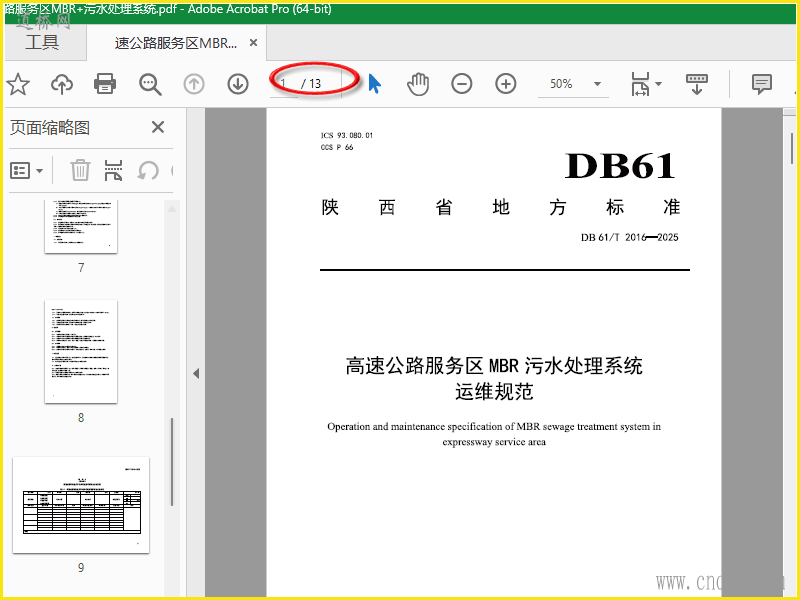Click the thumbnail page label 8

point(81,418)
